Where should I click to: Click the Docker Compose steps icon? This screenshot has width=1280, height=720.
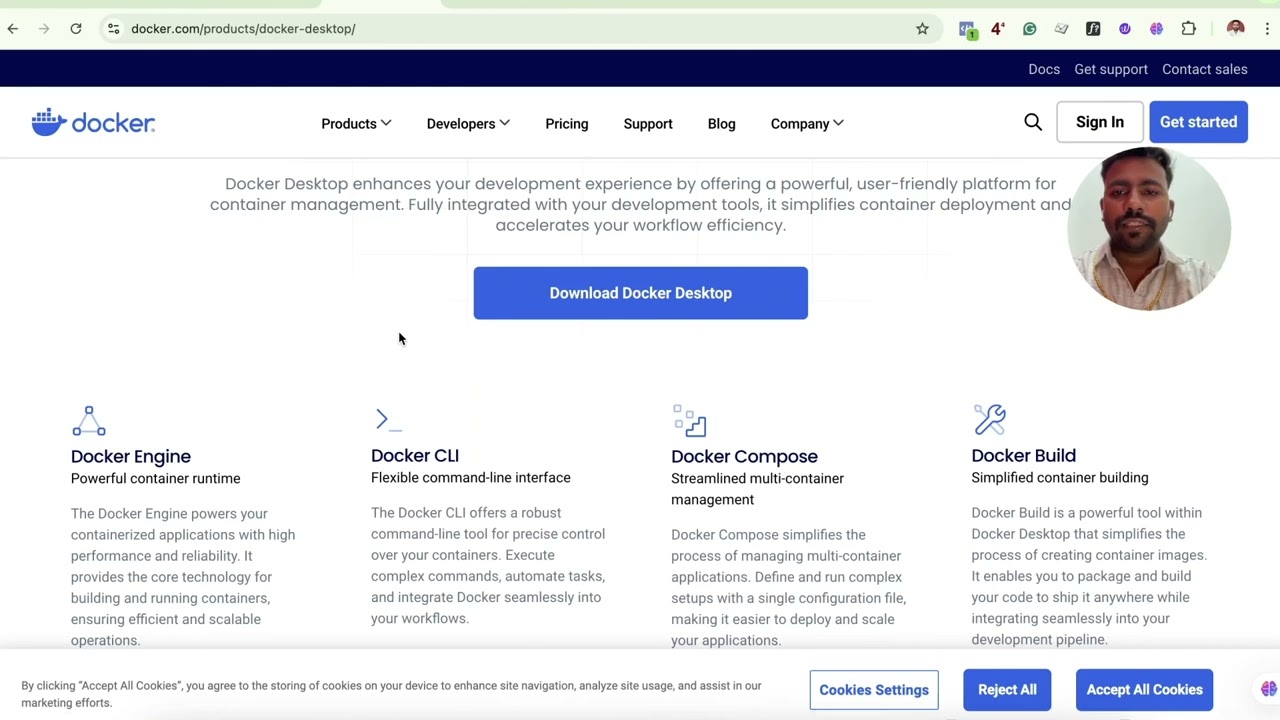[x=690, y=421]
